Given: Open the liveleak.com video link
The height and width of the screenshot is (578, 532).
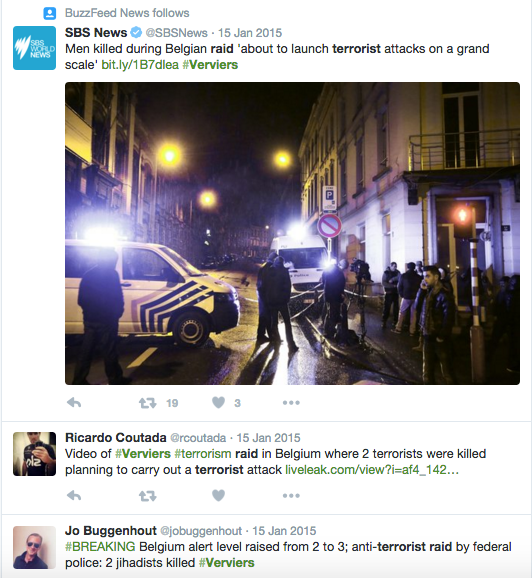Looking at the screenshot, I should click(x=372, y=470).
